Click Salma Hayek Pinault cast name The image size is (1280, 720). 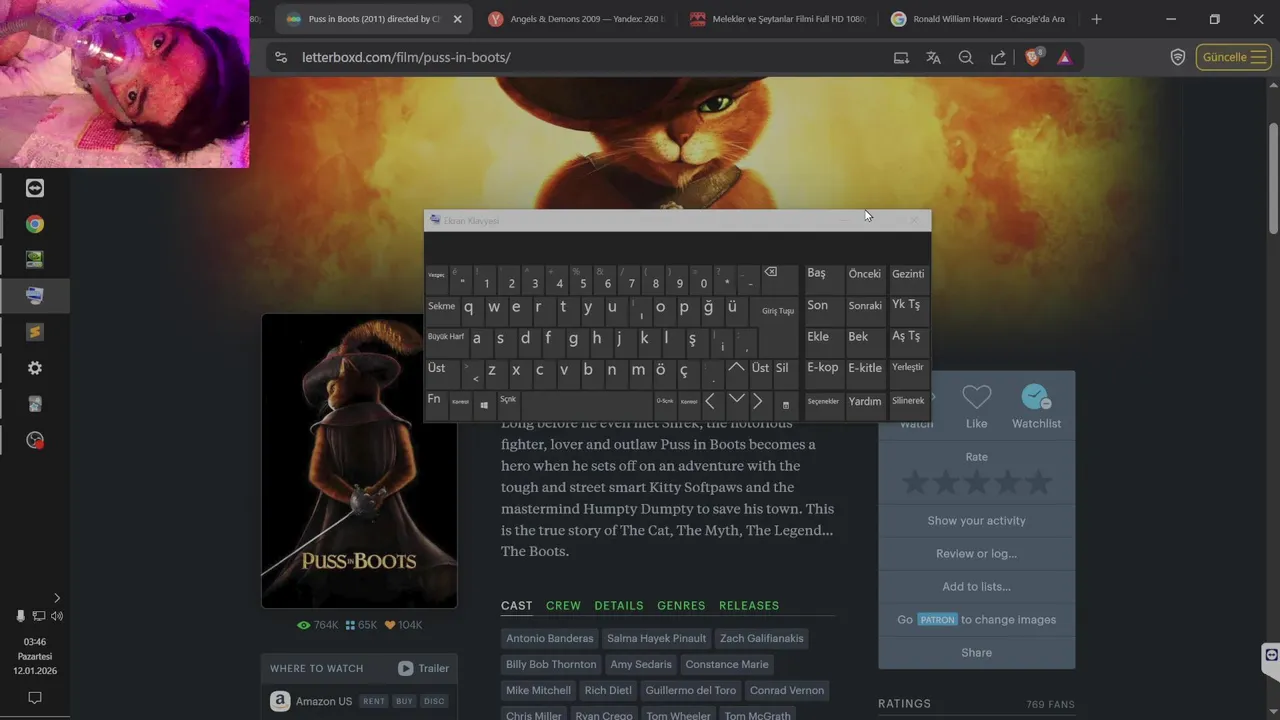656,638
